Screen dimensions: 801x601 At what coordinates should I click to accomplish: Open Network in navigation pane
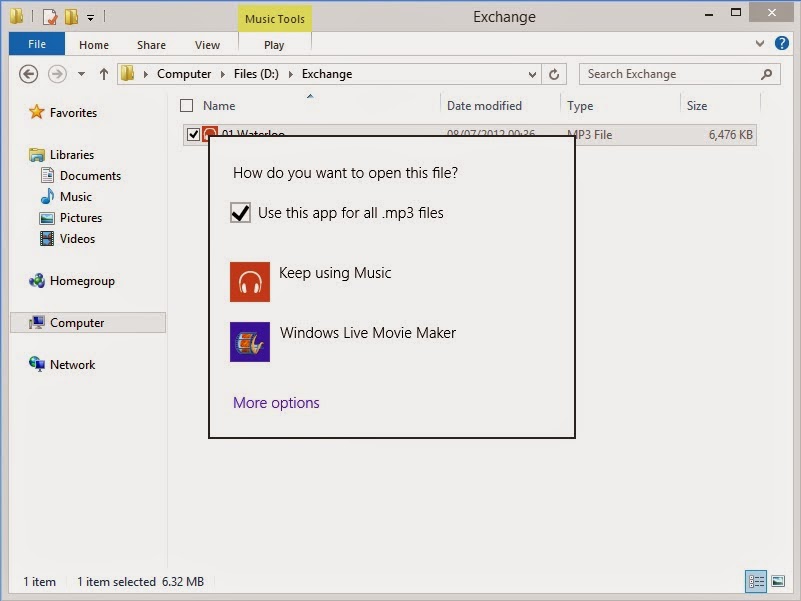click(x=72, y=365)
